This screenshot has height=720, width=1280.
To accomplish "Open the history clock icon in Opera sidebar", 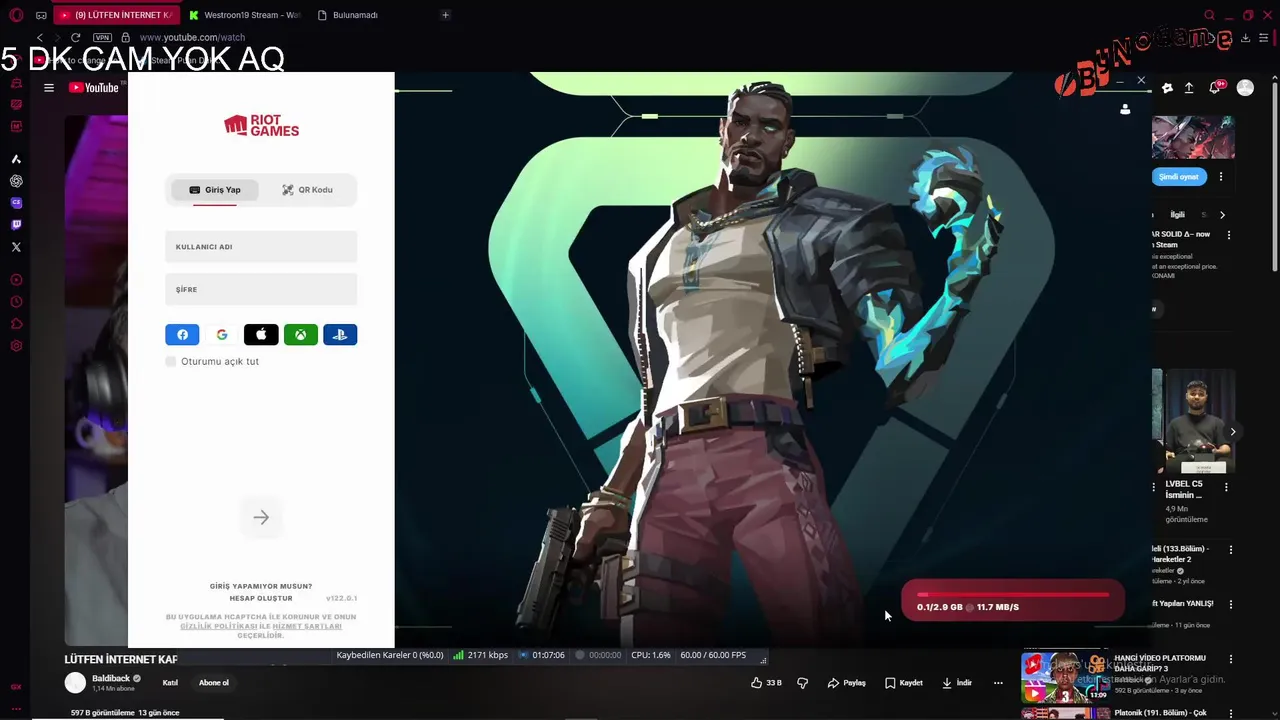I will (x=16, y=302).
